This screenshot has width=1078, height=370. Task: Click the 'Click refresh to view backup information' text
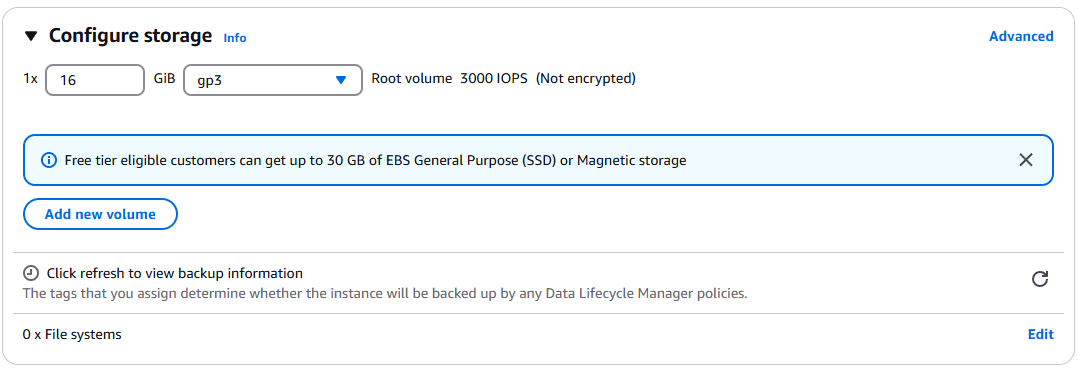175,273
